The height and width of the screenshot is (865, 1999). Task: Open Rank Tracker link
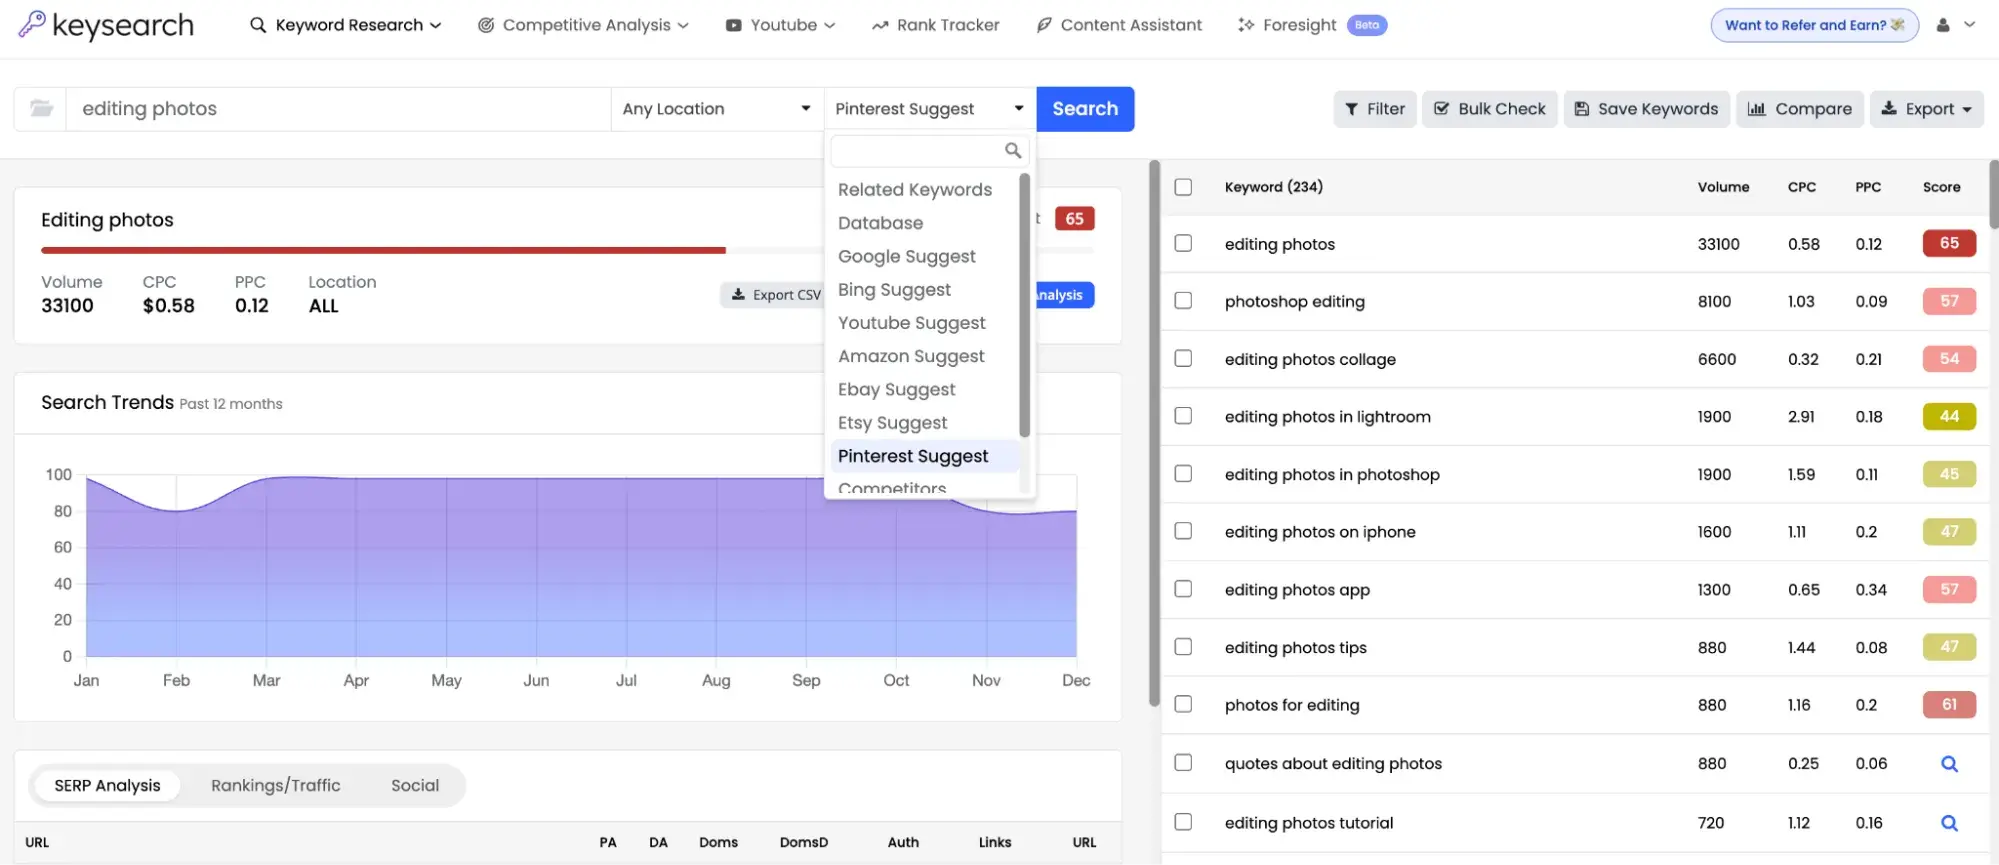(x=936, y=25)
